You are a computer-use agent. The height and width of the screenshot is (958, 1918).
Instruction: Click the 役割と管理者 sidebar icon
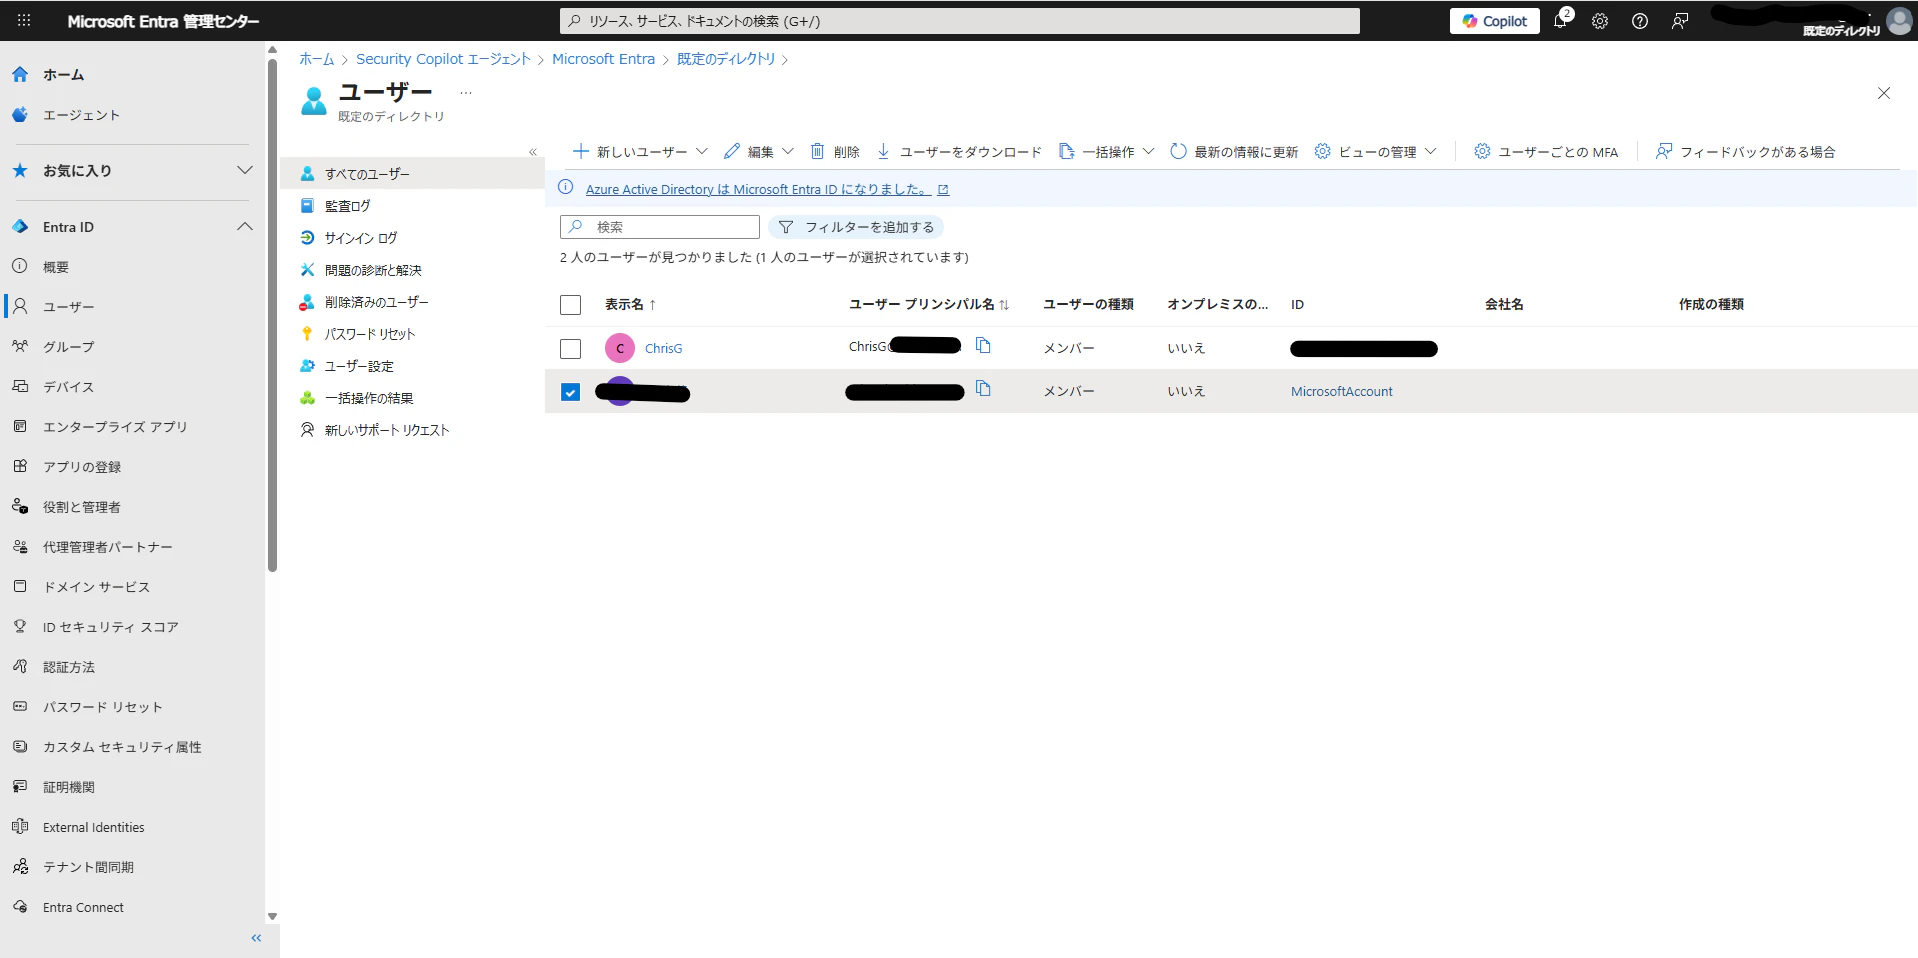point(20,506)
